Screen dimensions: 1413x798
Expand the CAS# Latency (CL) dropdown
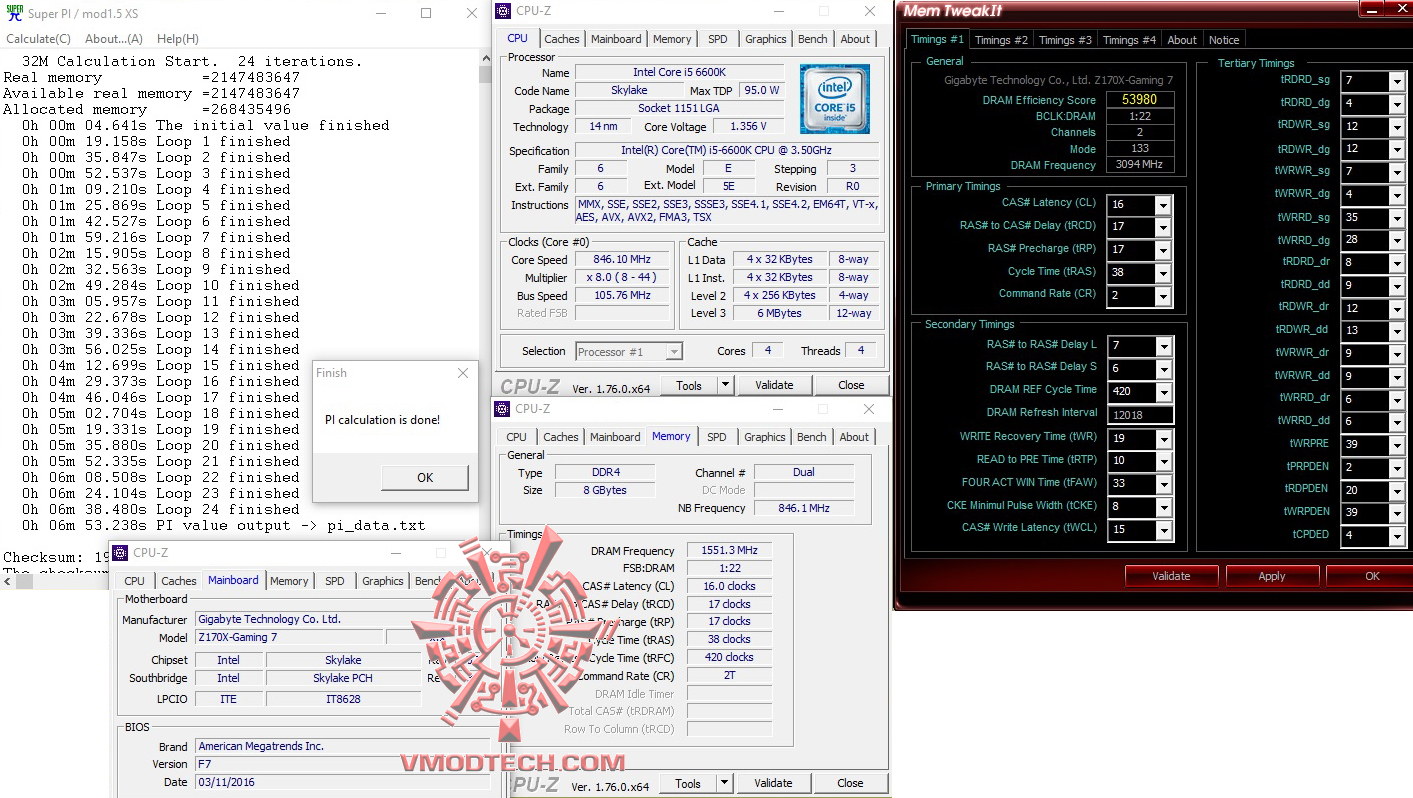coord(1163,205)
